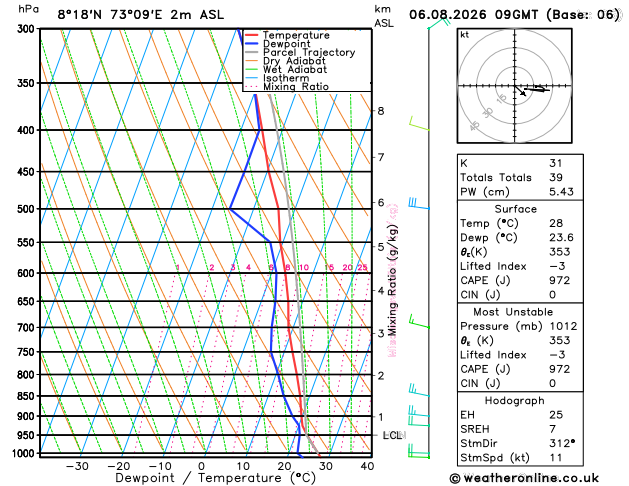Click the -20 temperature axis tick

(x=119, y=466)
